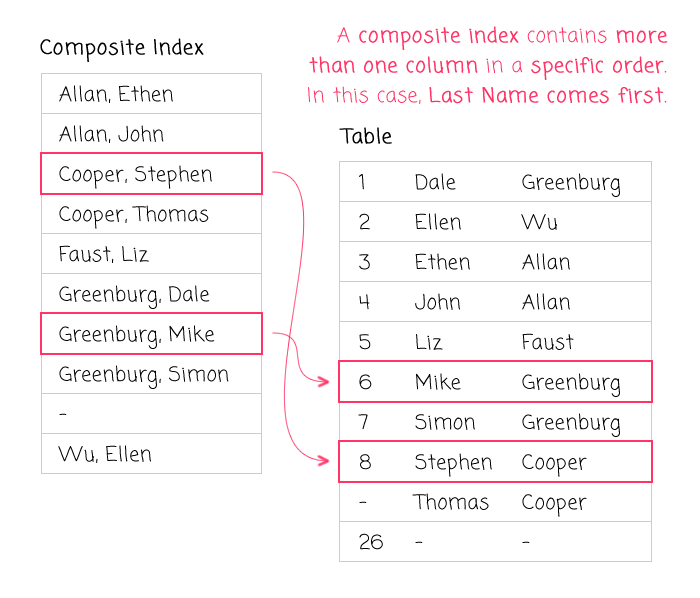700x598 pixels.
Task: Select table row 3 with Ethen Allan
Action: tap(495, 262)
